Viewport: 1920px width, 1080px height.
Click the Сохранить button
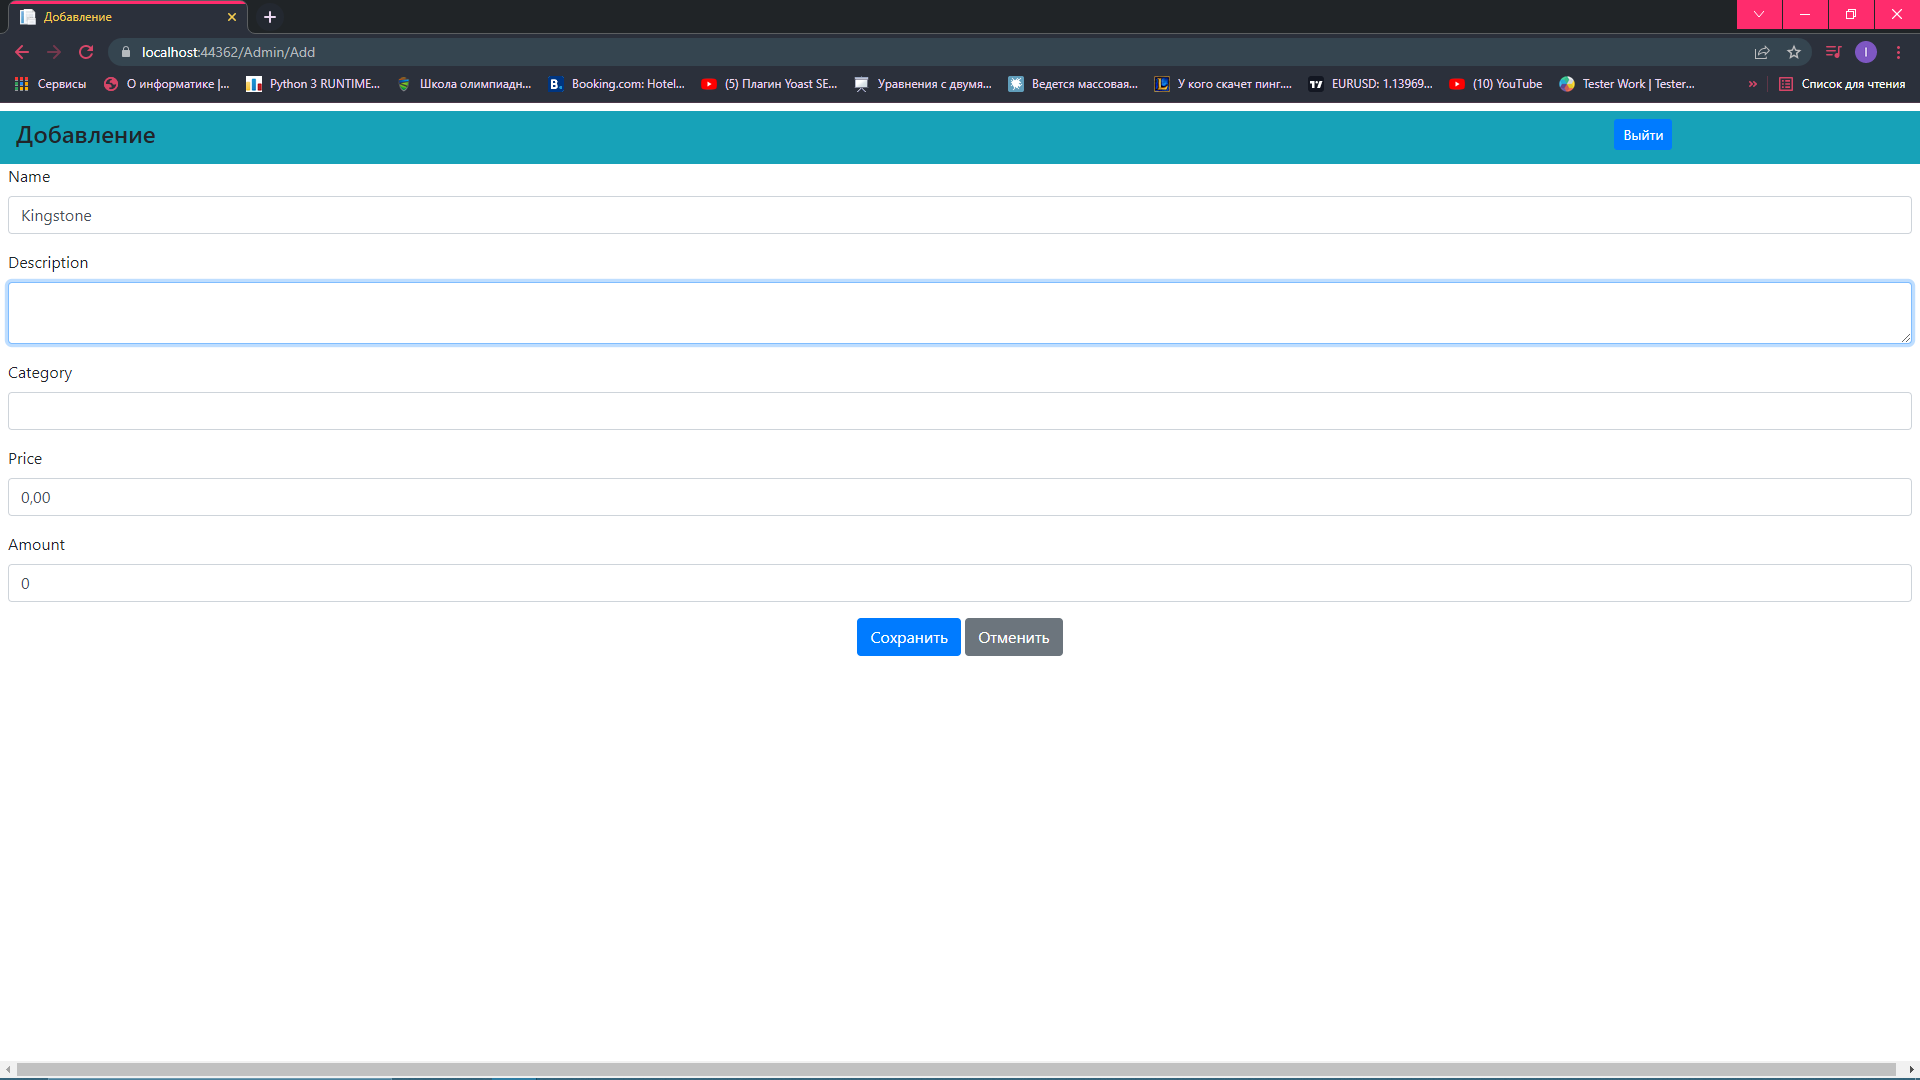(908, 637)
